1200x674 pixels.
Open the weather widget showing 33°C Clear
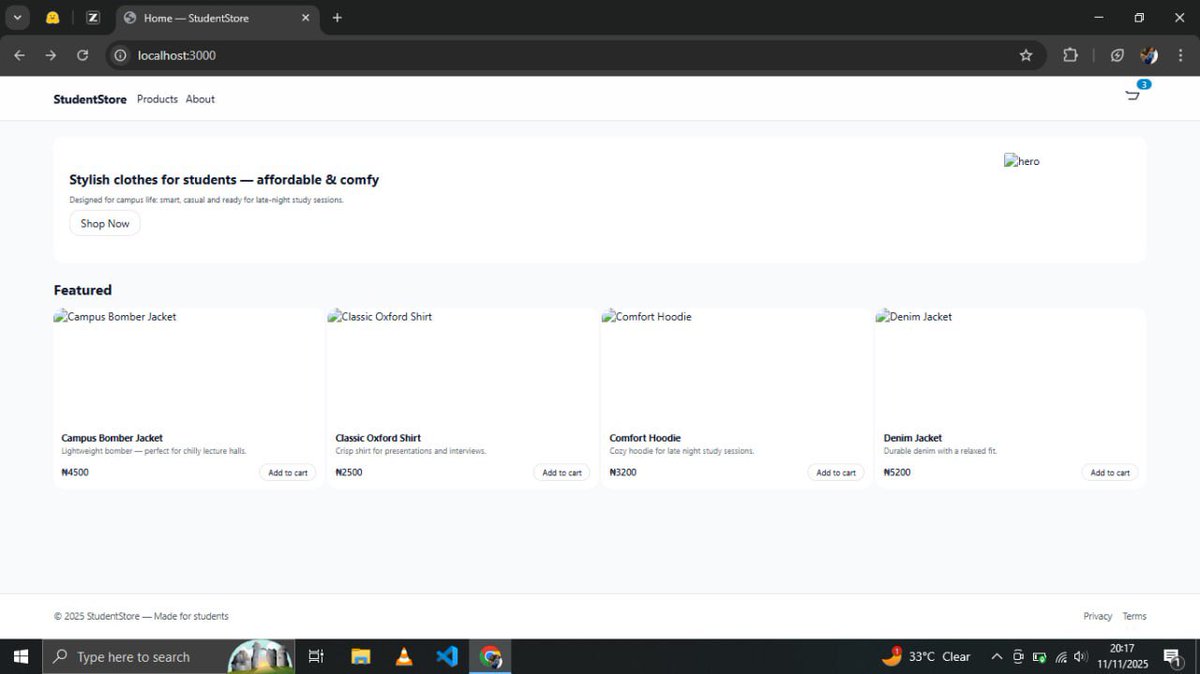(926, 657)
